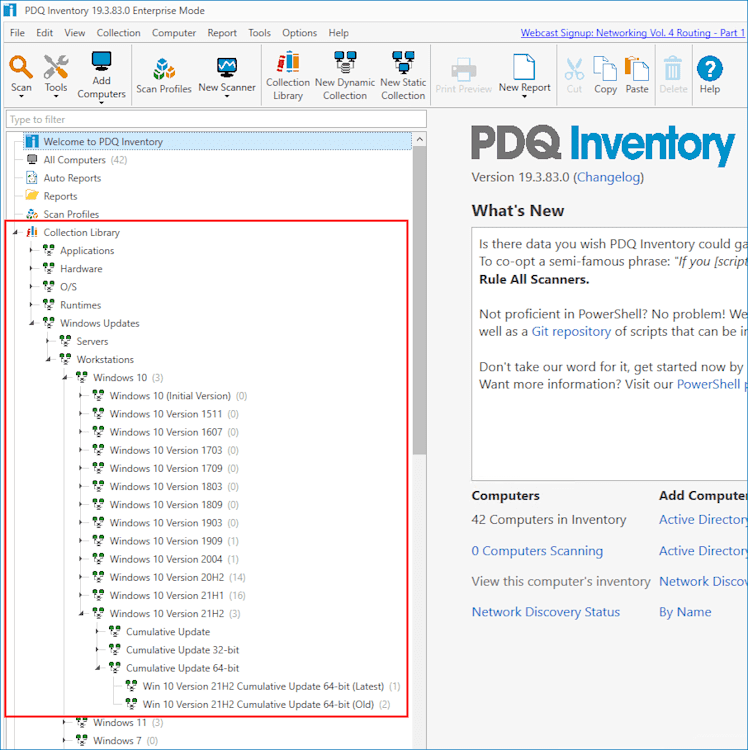Click the 0 Computers Scanning link
Viewport: 748px width, 750px height.
(537, 551)
